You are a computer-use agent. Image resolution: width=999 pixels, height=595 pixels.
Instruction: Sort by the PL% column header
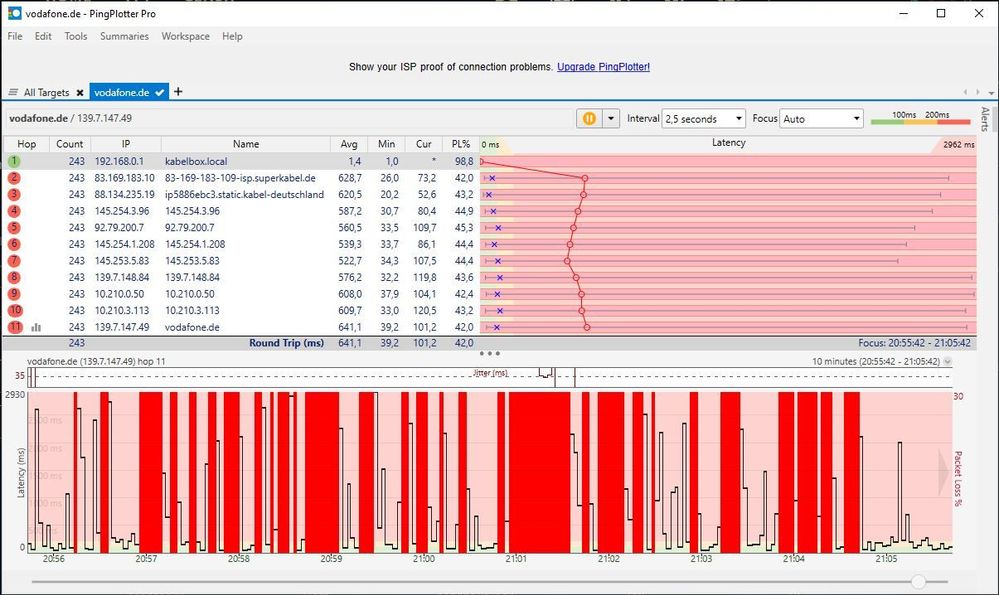click(460, 144)
